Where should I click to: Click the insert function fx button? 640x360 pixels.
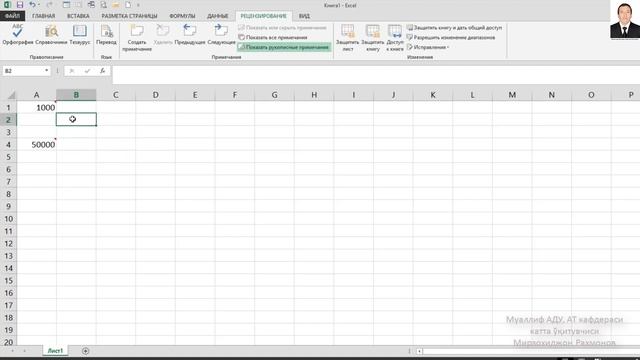click(x=102, y=71)
